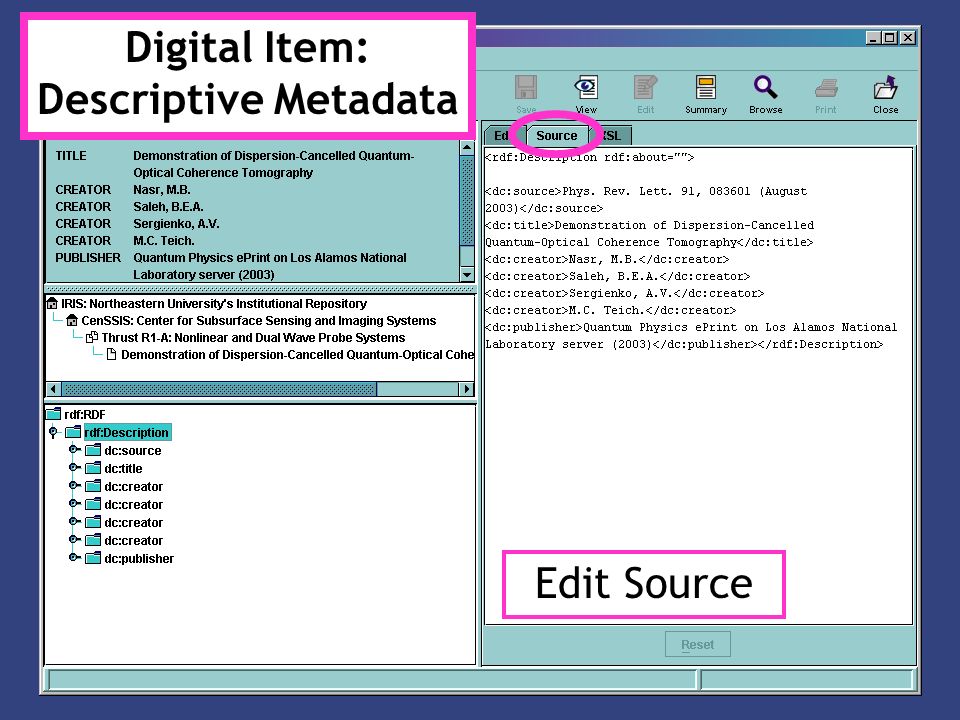Click scroll down arrow in metadata panel
960x720 pixels.
coord(467,275)
